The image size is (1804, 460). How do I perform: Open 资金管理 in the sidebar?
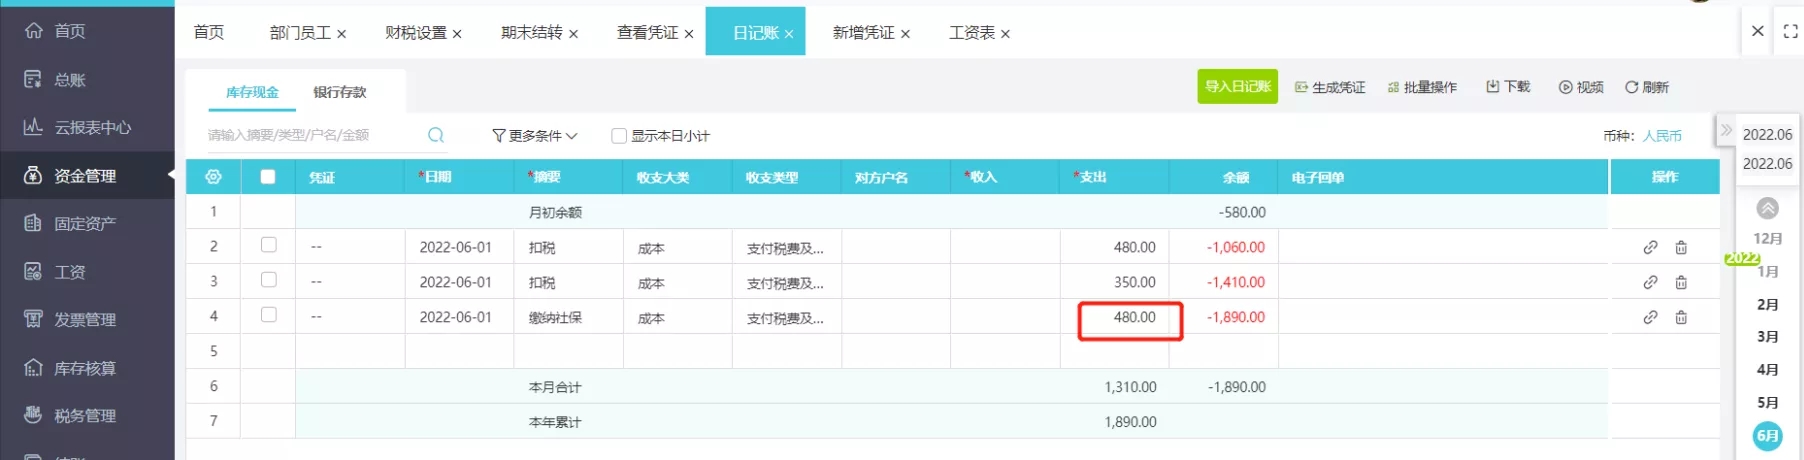tap(87, 176)
